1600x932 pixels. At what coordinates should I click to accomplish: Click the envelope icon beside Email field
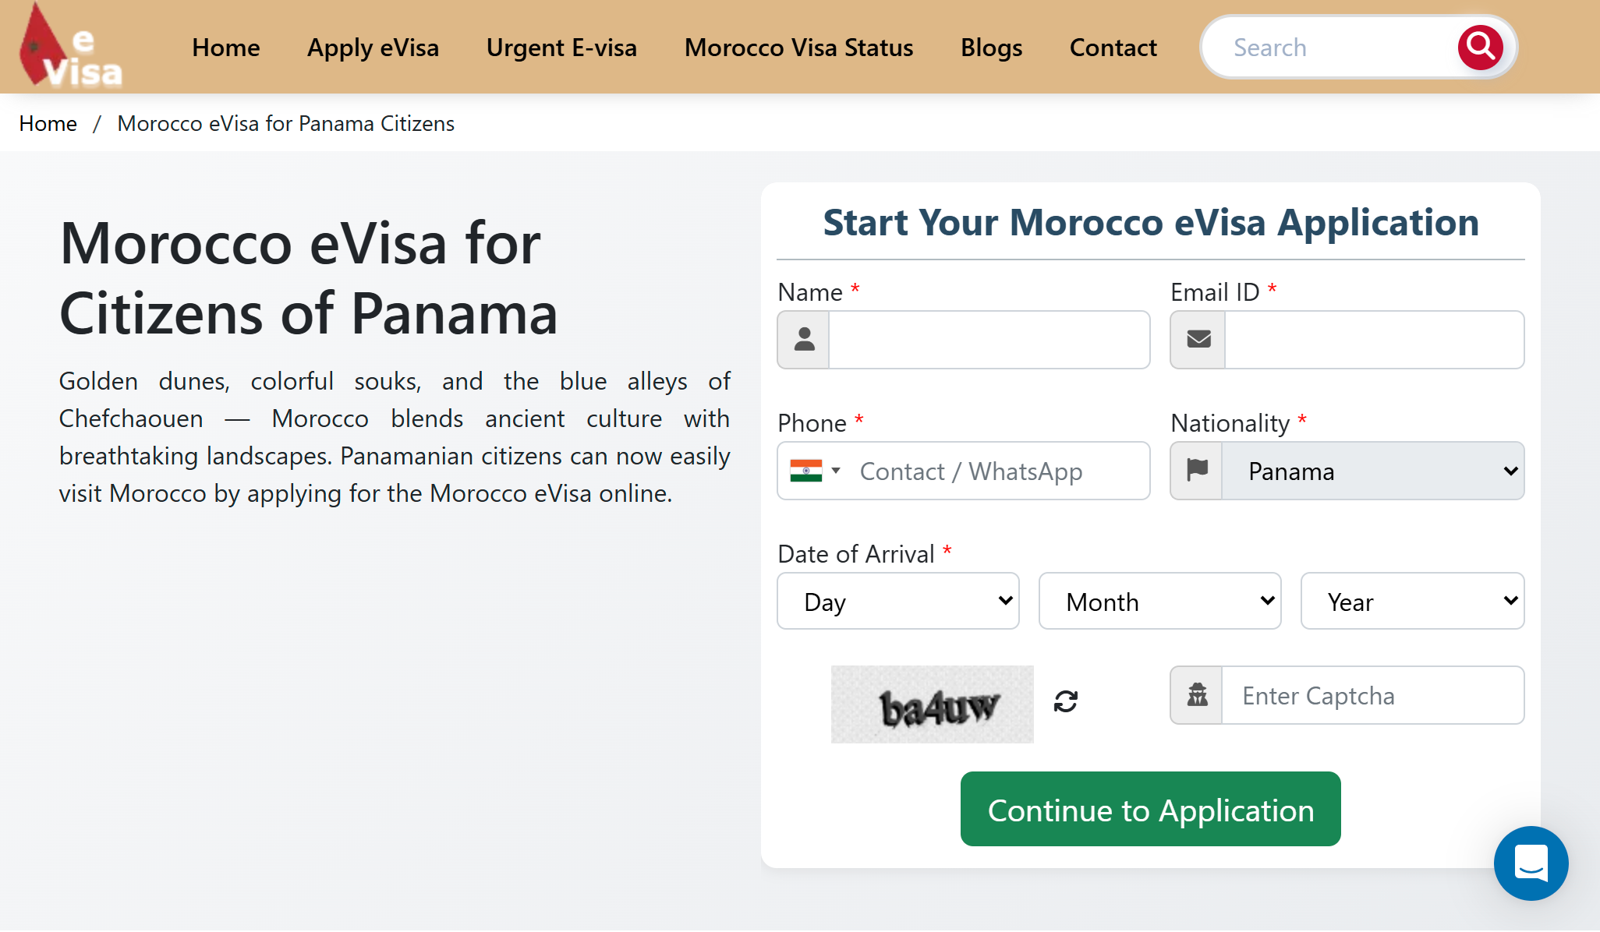tap(1198, 340)
